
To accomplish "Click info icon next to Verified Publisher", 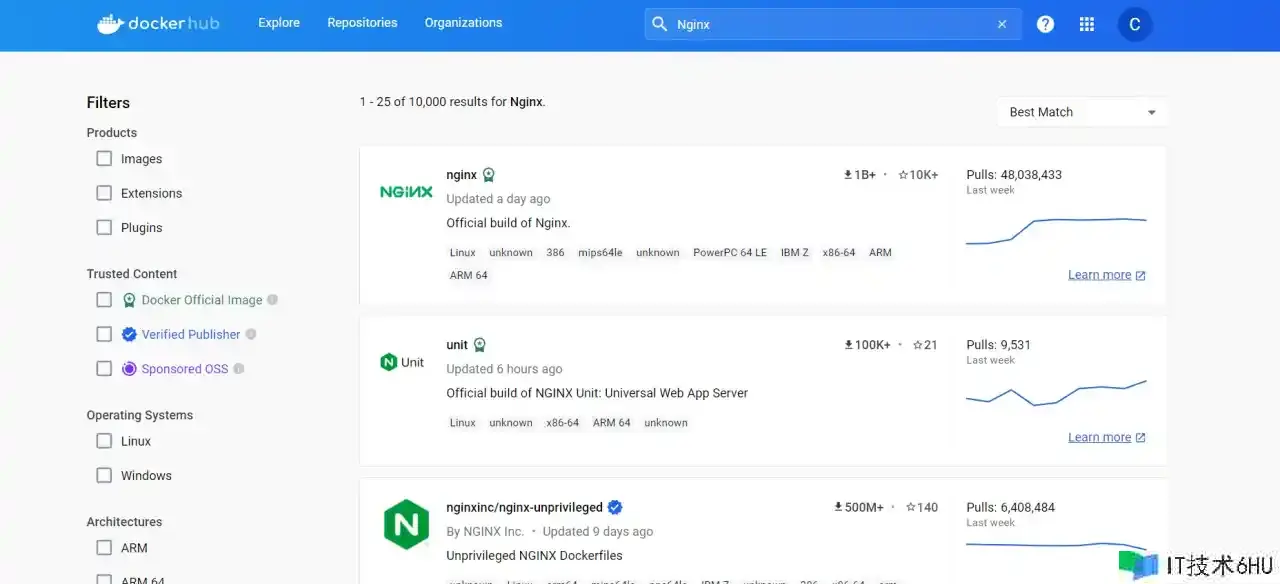I will tap(251, 334).
